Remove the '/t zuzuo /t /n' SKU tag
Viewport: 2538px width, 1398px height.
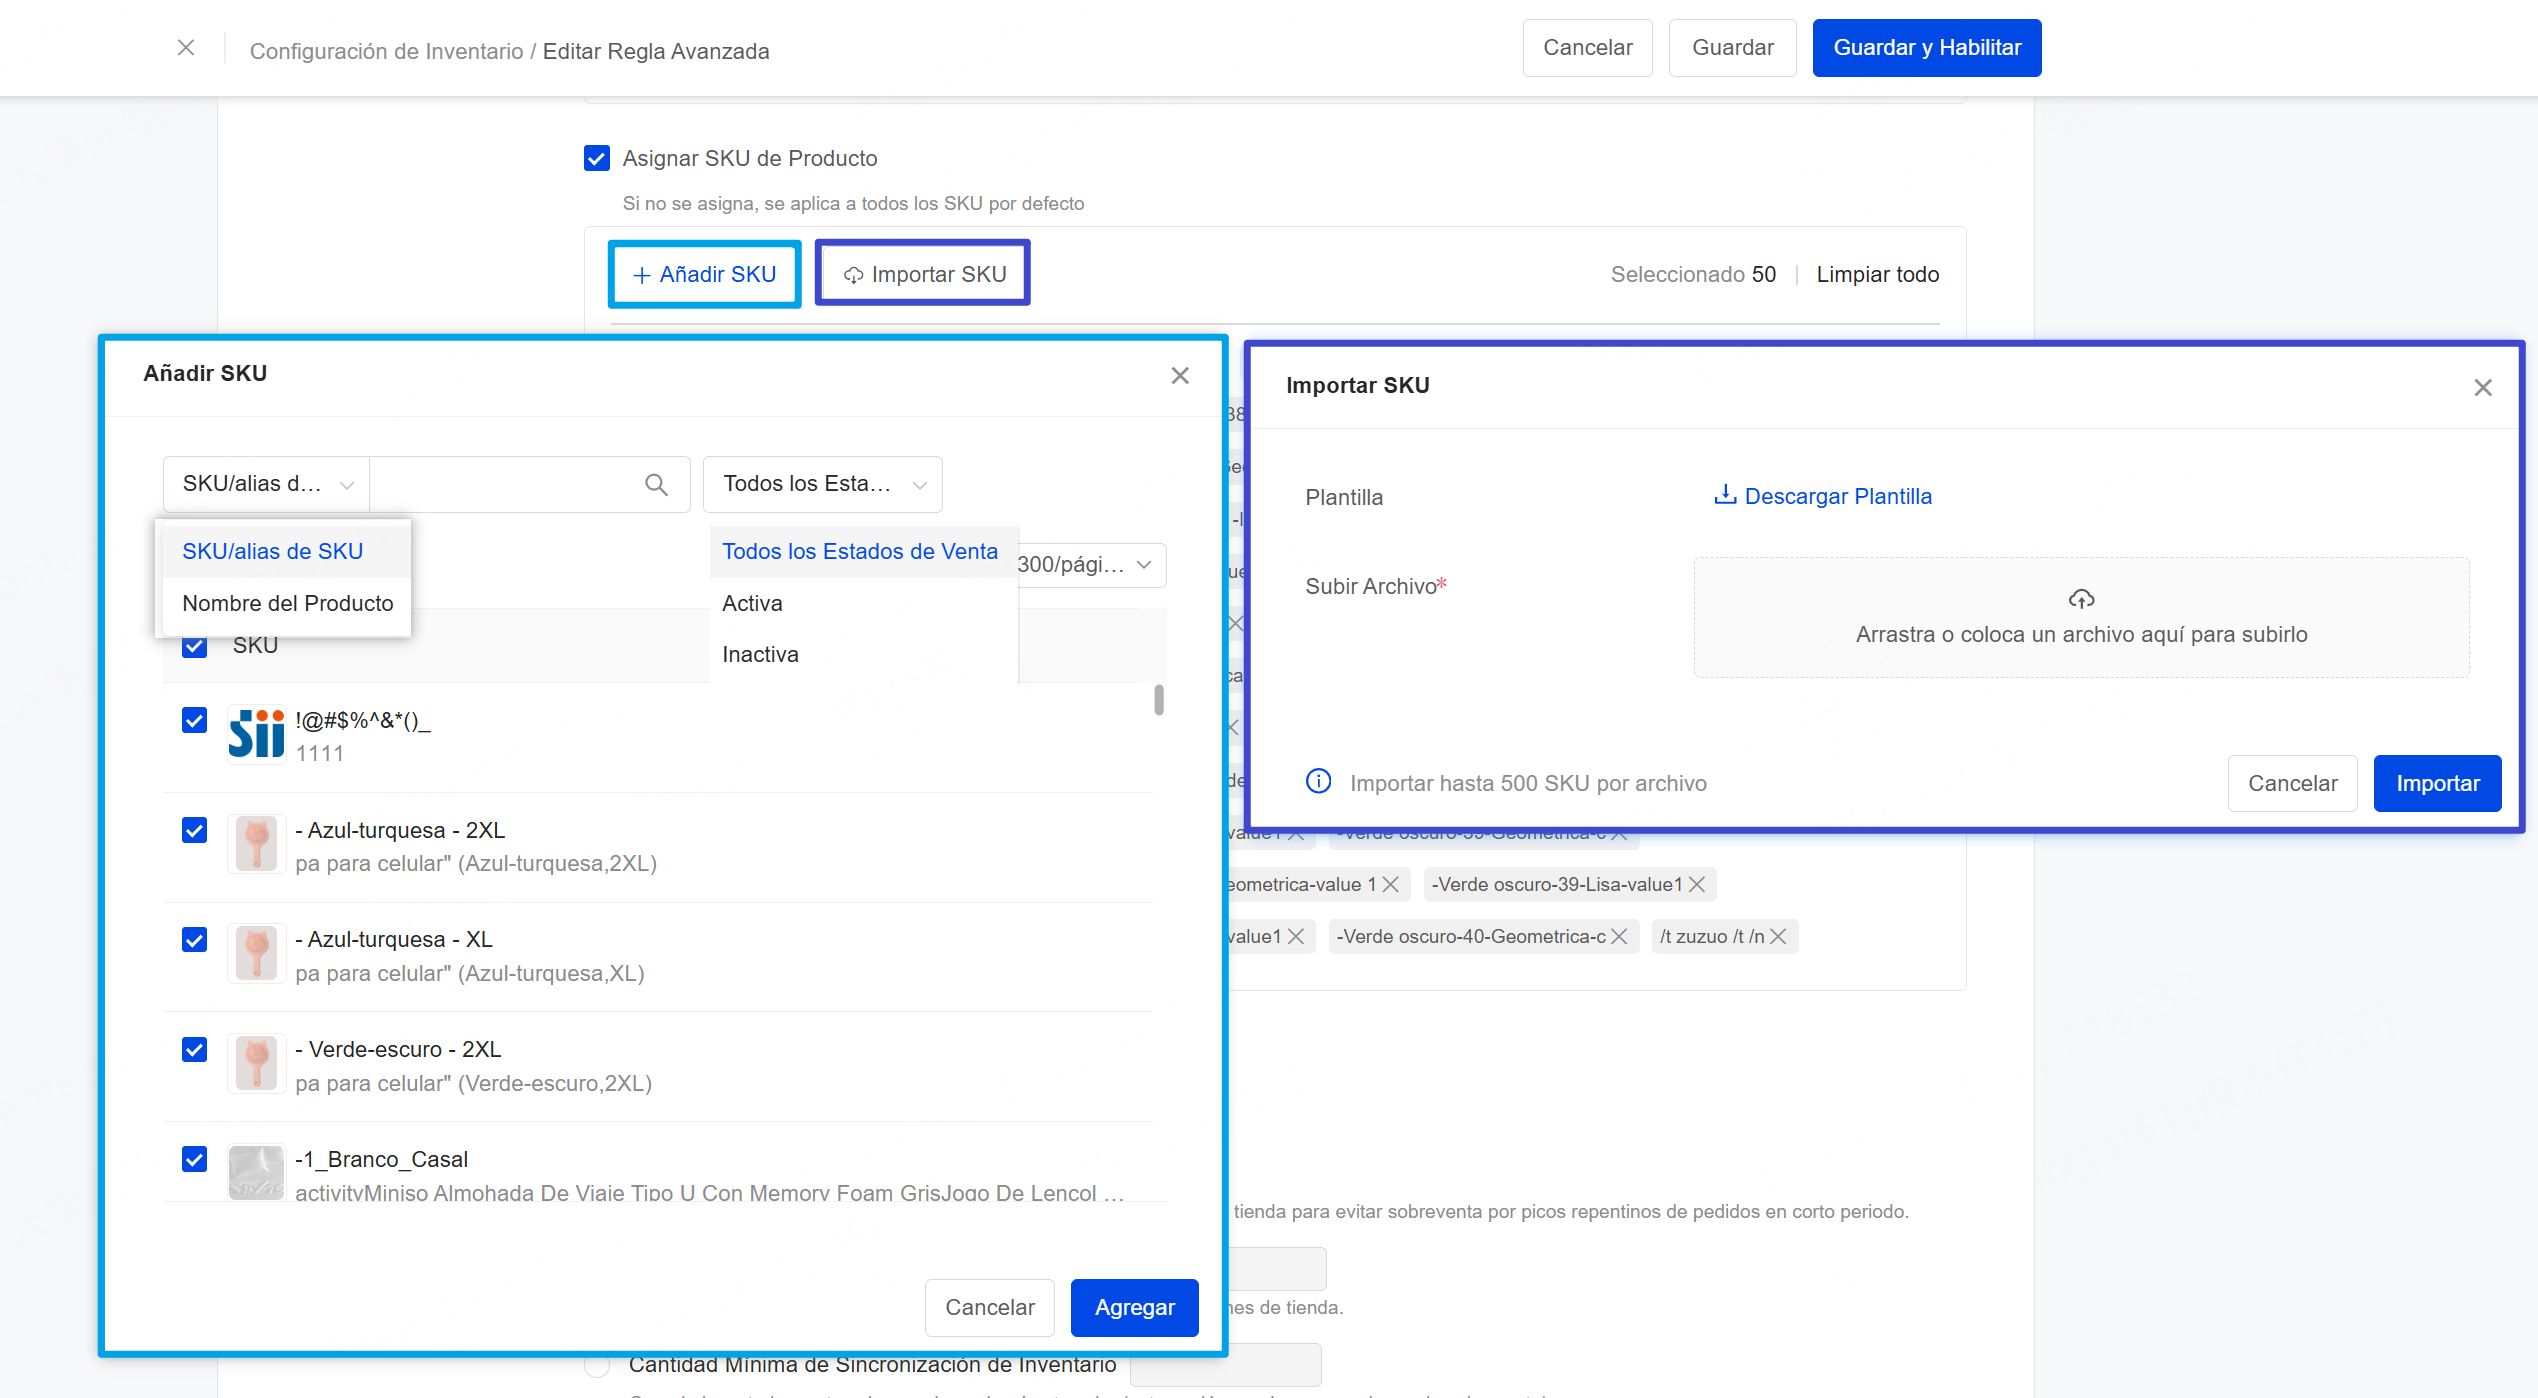coord(1778,937)
